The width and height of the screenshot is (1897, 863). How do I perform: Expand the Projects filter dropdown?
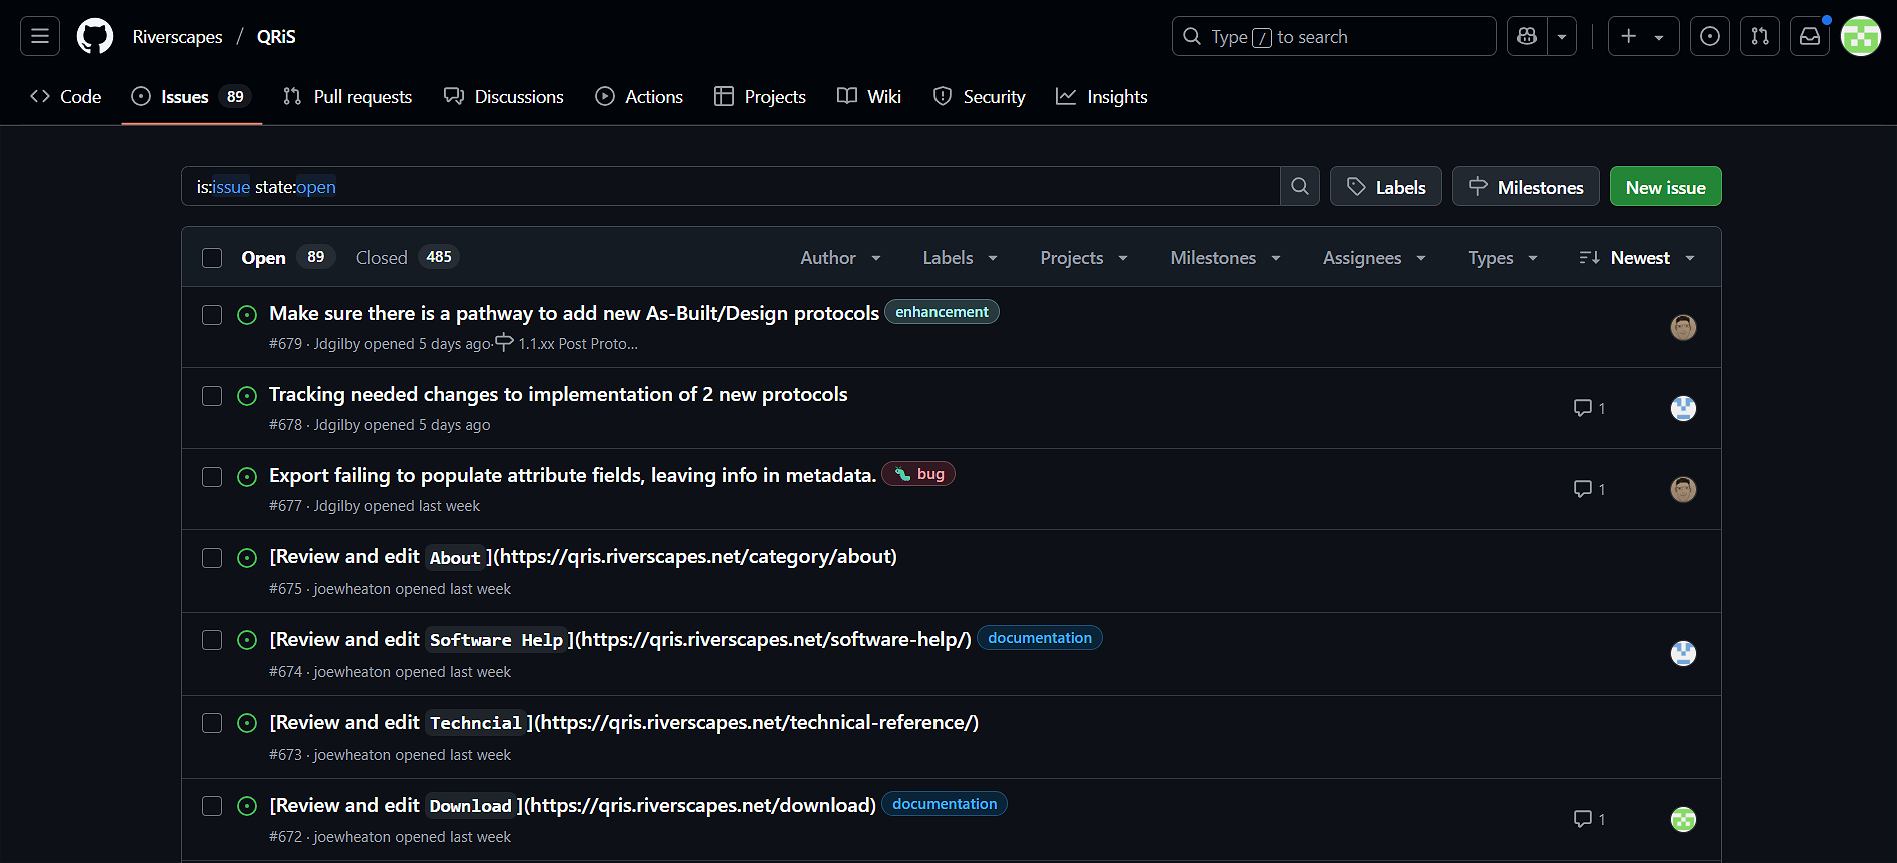pos(1084,258)
